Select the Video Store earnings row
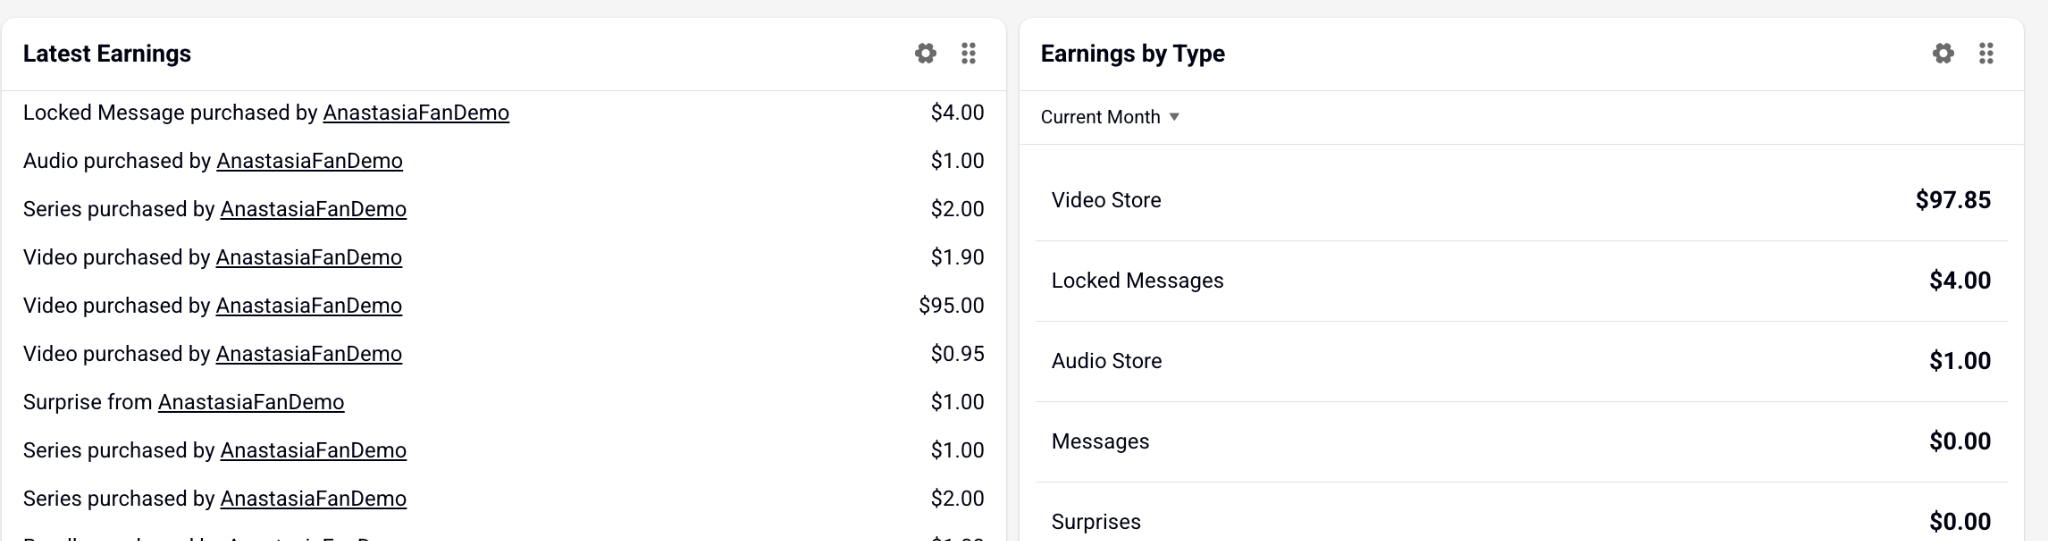 pyautogui.click(x=1521, y=200)
